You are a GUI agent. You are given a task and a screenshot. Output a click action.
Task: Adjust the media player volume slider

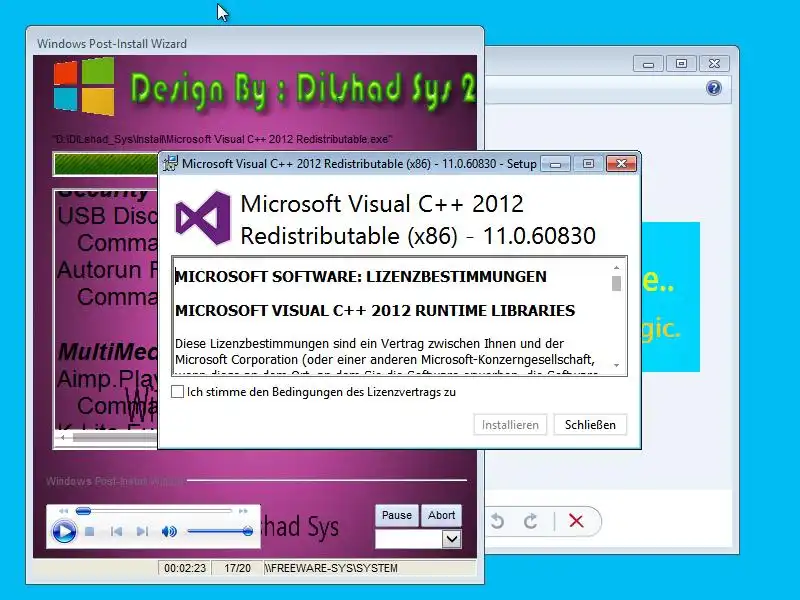tap(220, 532)
